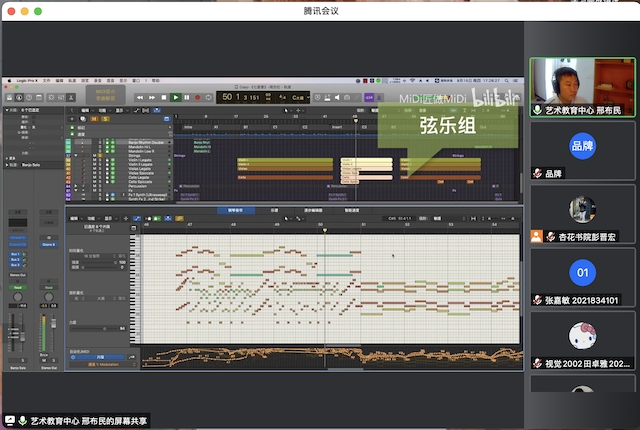The image size is (640, 430).
Task: Adjust the 强度 quantize strength slider
Action: [98, 262]
